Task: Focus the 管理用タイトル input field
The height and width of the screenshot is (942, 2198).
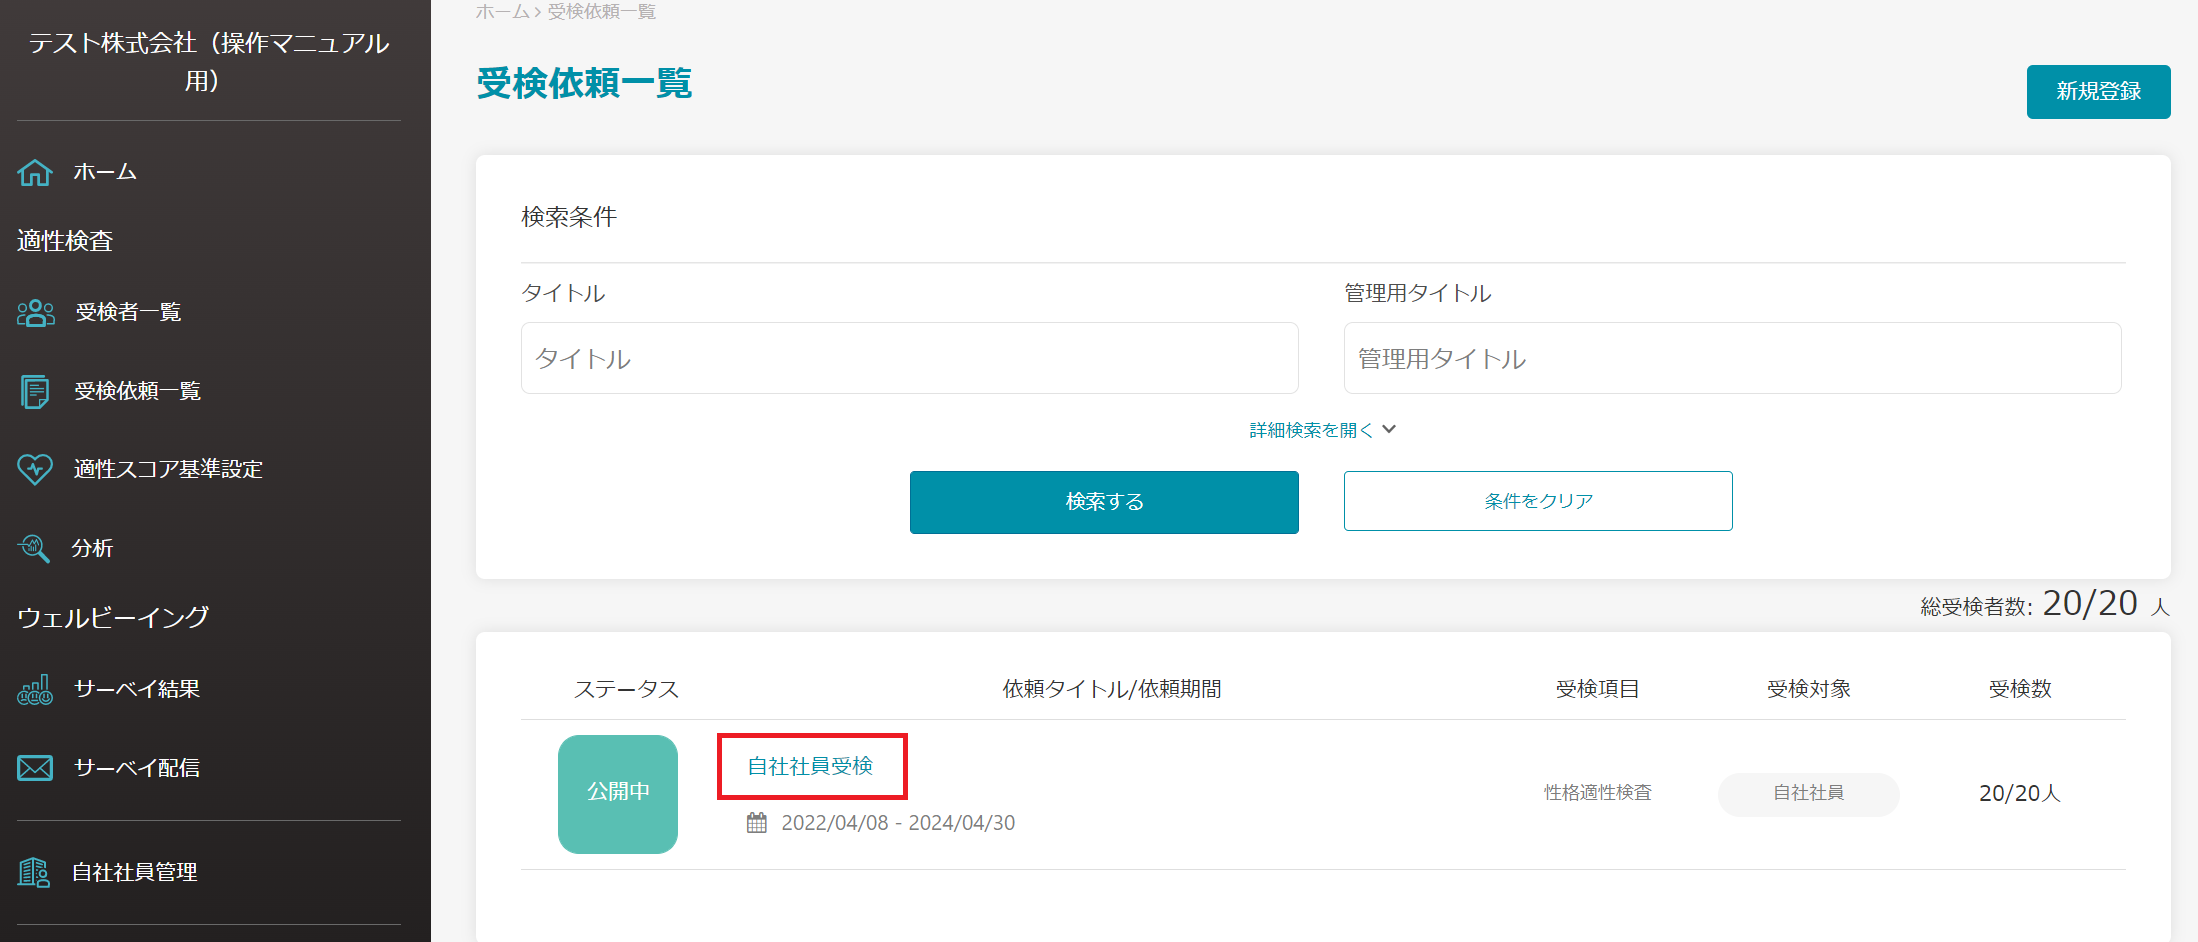Action: [1731, 358]
